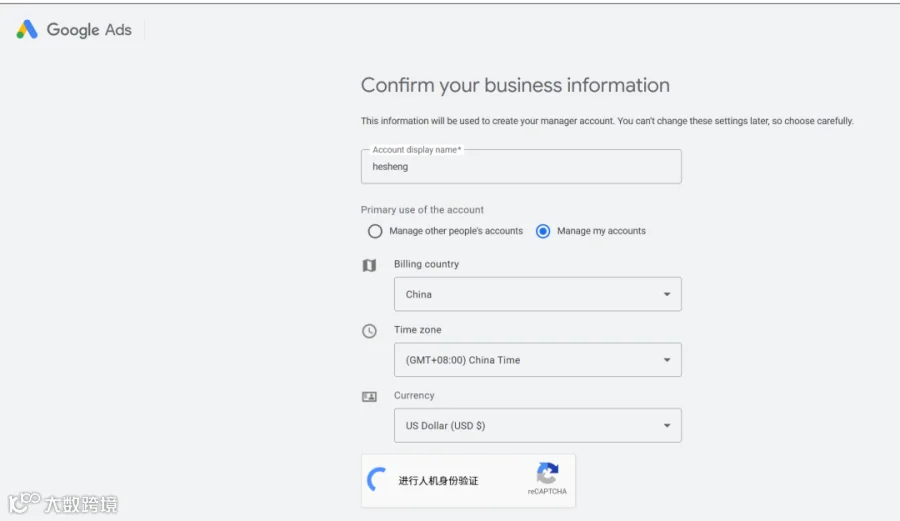Open the Currency dropdown showing US Dollar
Screen dimensions: 900x521
click(x=538, y=425)
